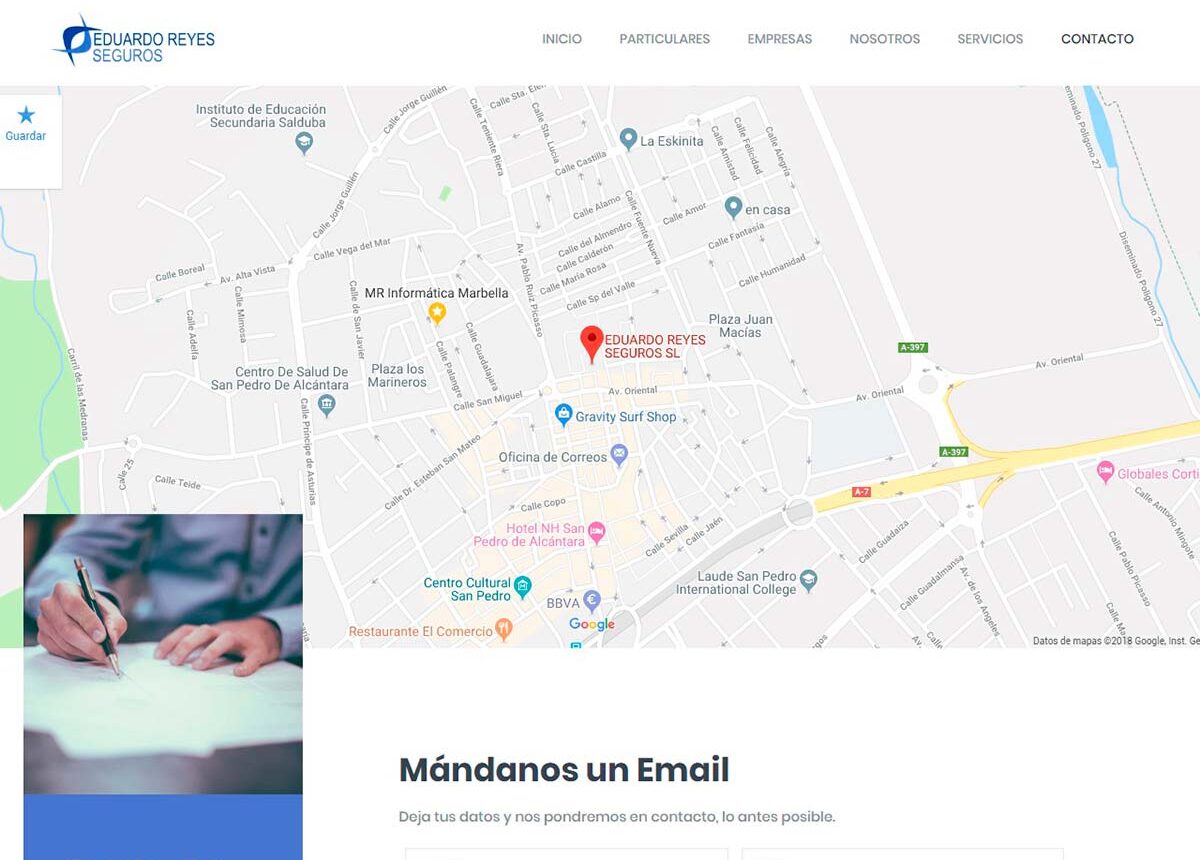
Task: Select the Gravity Surf Shop shopping marker
Action: click(563, 414)
